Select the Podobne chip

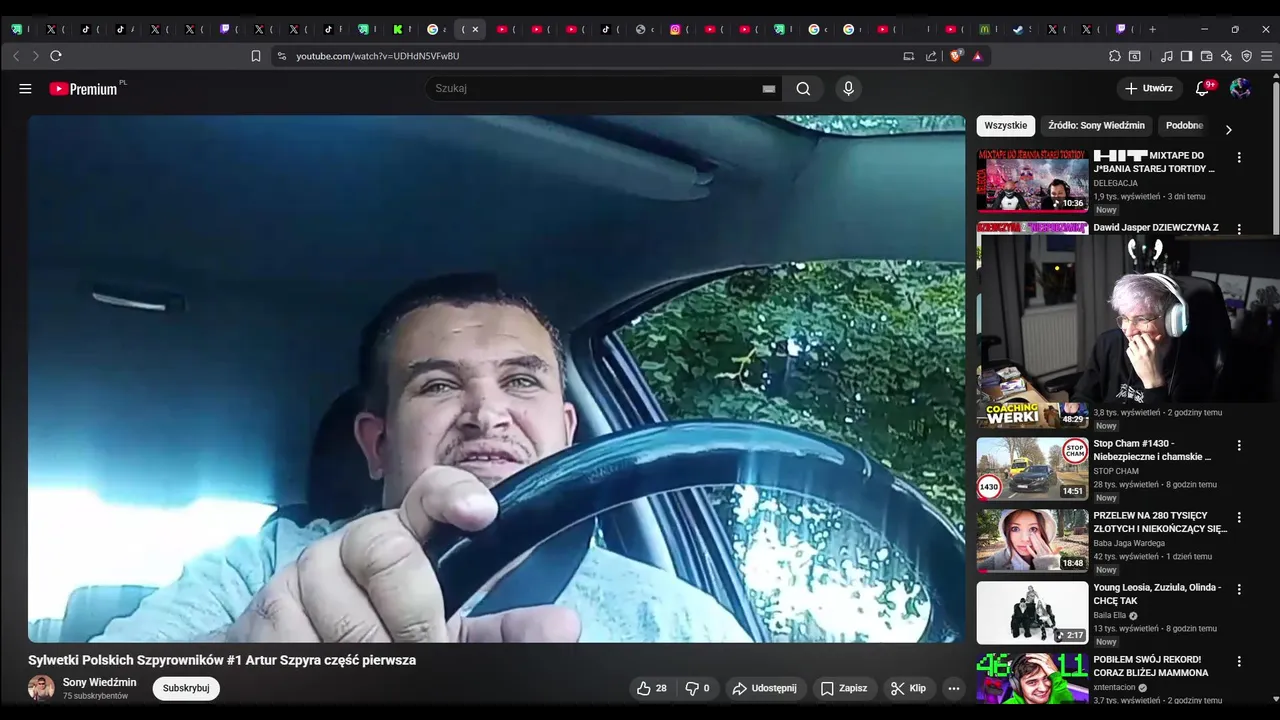tap(1184, 126)
